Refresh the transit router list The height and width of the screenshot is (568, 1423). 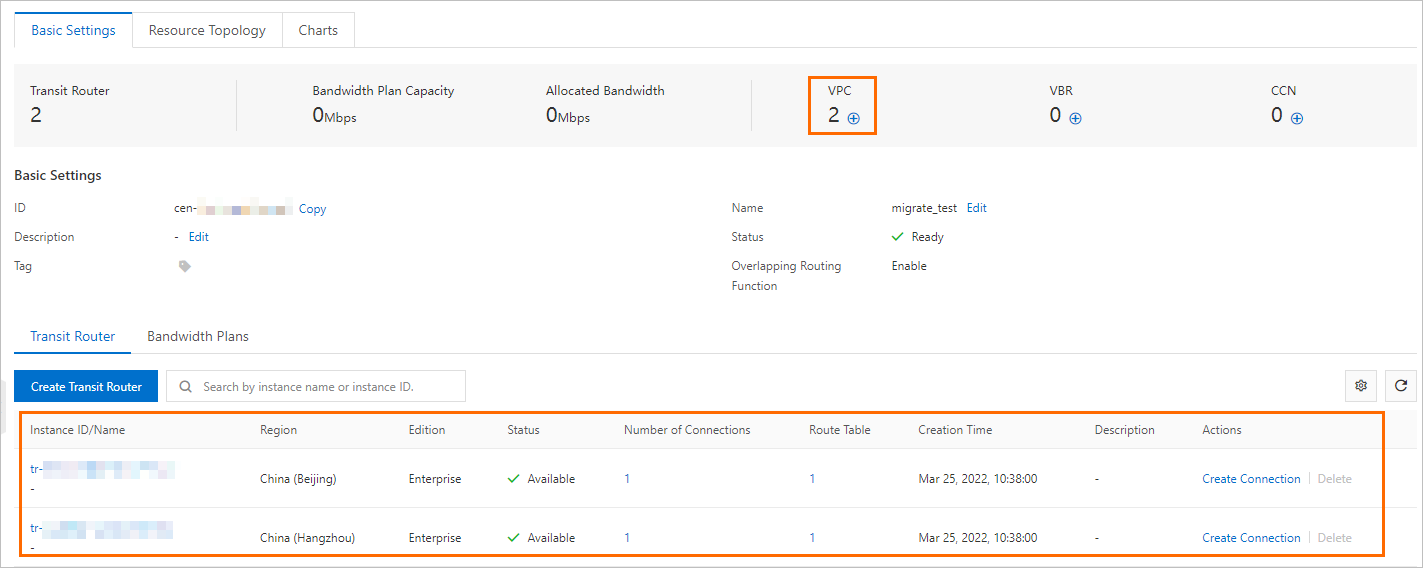[1401, 386]
